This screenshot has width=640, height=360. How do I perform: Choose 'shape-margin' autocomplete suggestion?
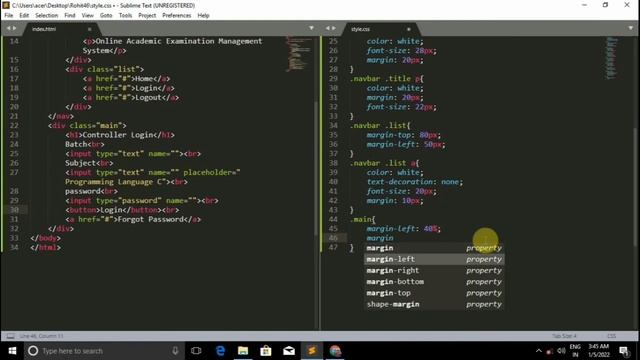434,304
